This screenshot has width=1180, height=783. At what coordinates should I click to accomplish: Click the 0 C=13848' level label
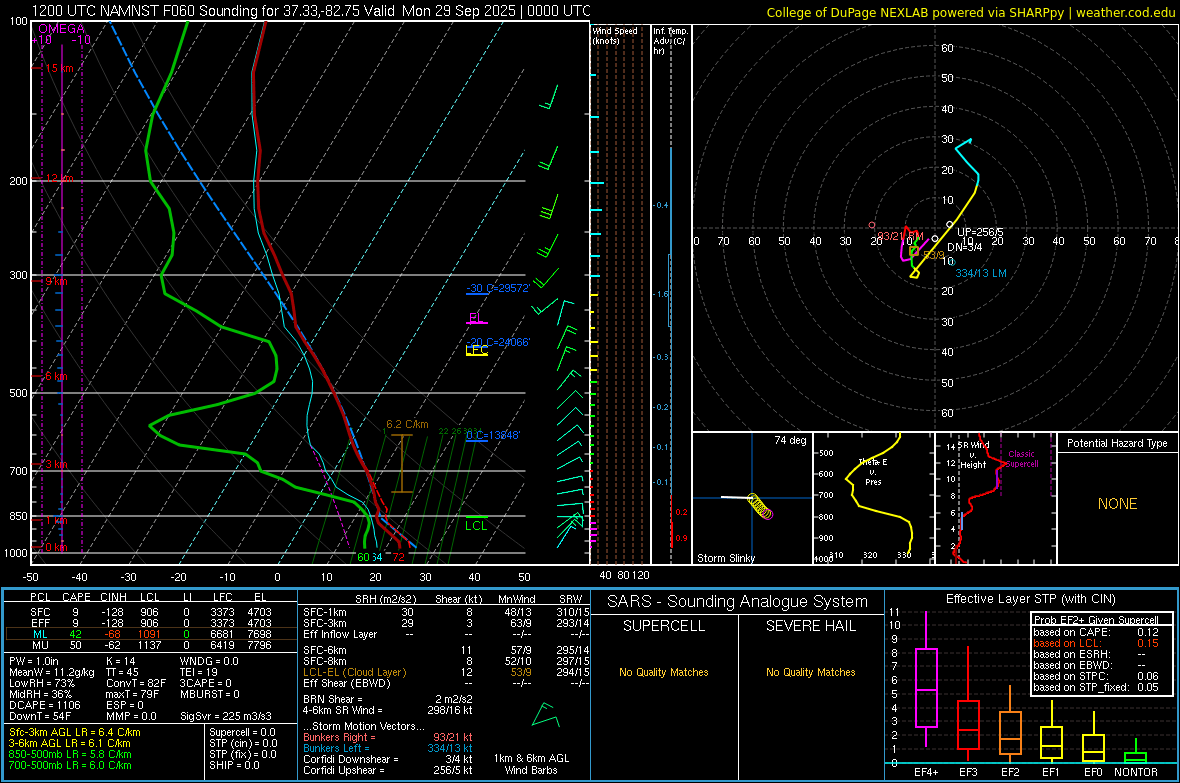point(493,435)
